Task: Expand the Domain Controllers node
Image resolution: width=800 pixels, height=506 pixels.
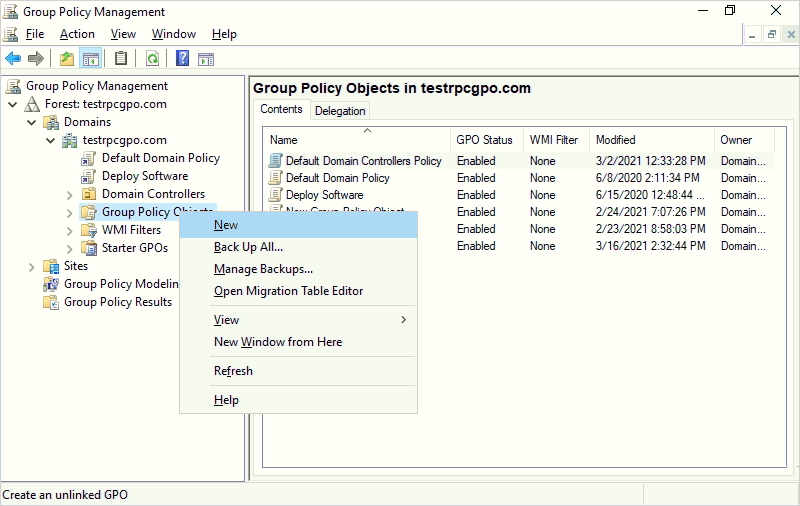Action: [70, 195]
